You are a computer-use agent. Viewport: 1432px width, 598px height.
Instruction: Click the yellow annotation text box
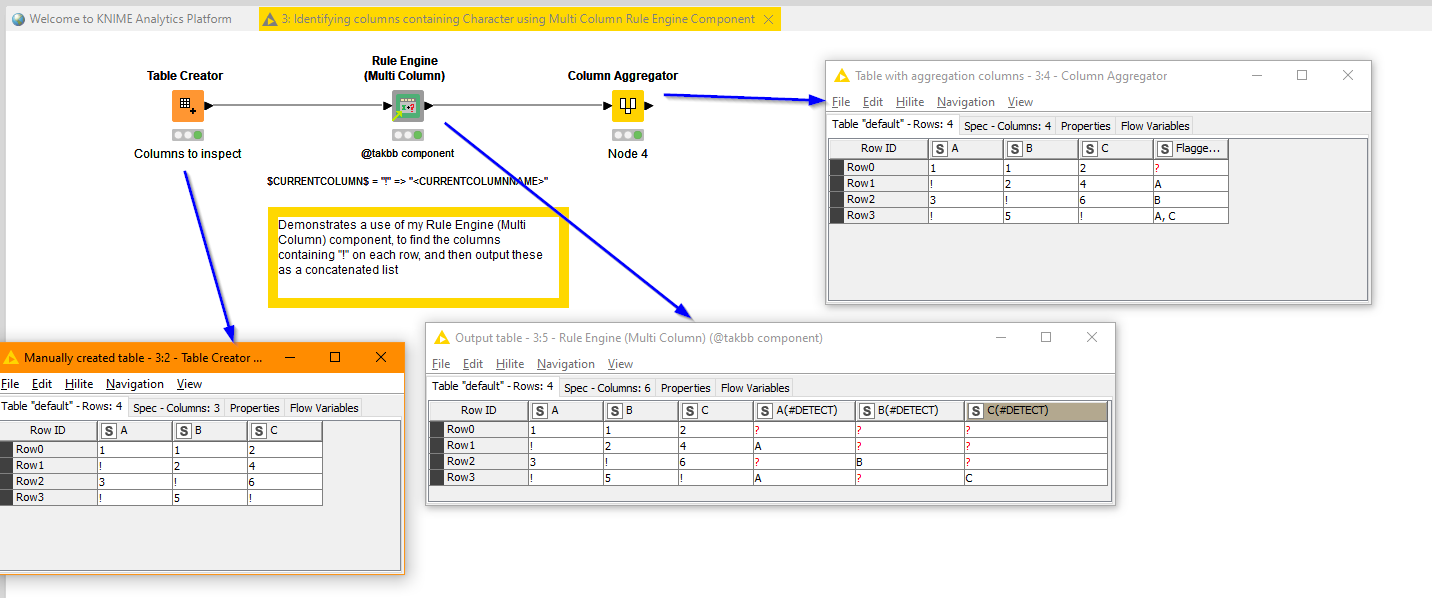[418, 256]
